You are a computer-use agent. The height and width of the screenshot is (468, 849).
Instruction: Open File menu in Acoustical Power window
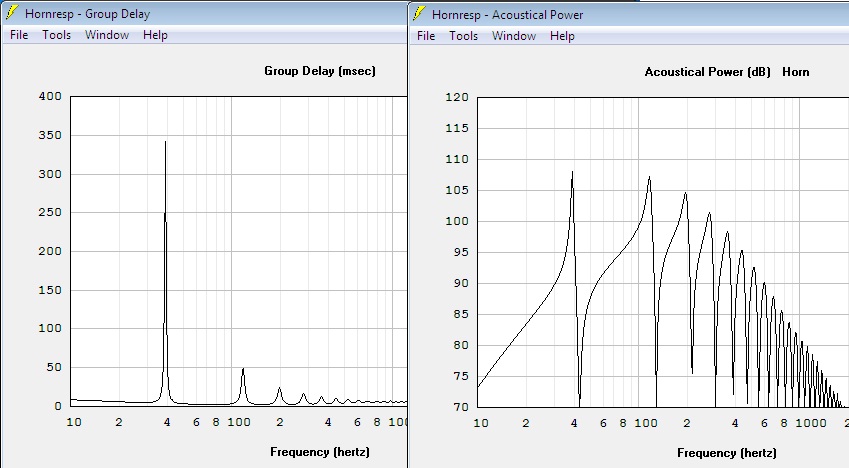click(x=426, y=36)
